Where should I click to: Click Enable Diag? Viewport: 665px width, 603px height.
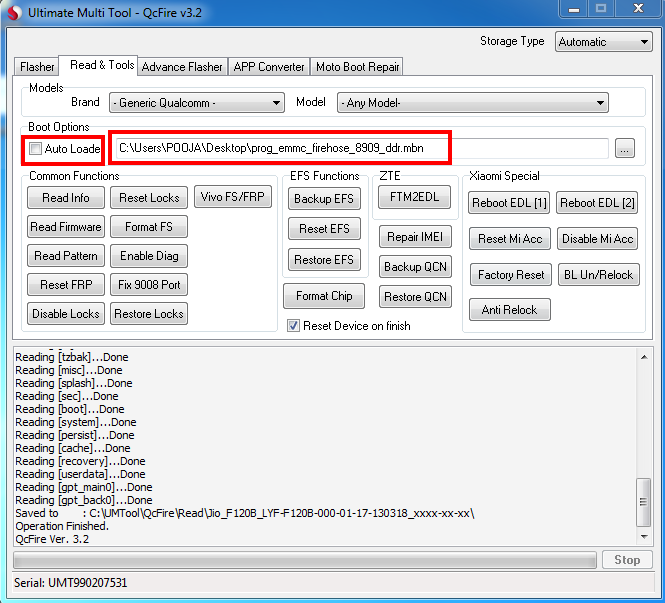[x=149, y=256]
